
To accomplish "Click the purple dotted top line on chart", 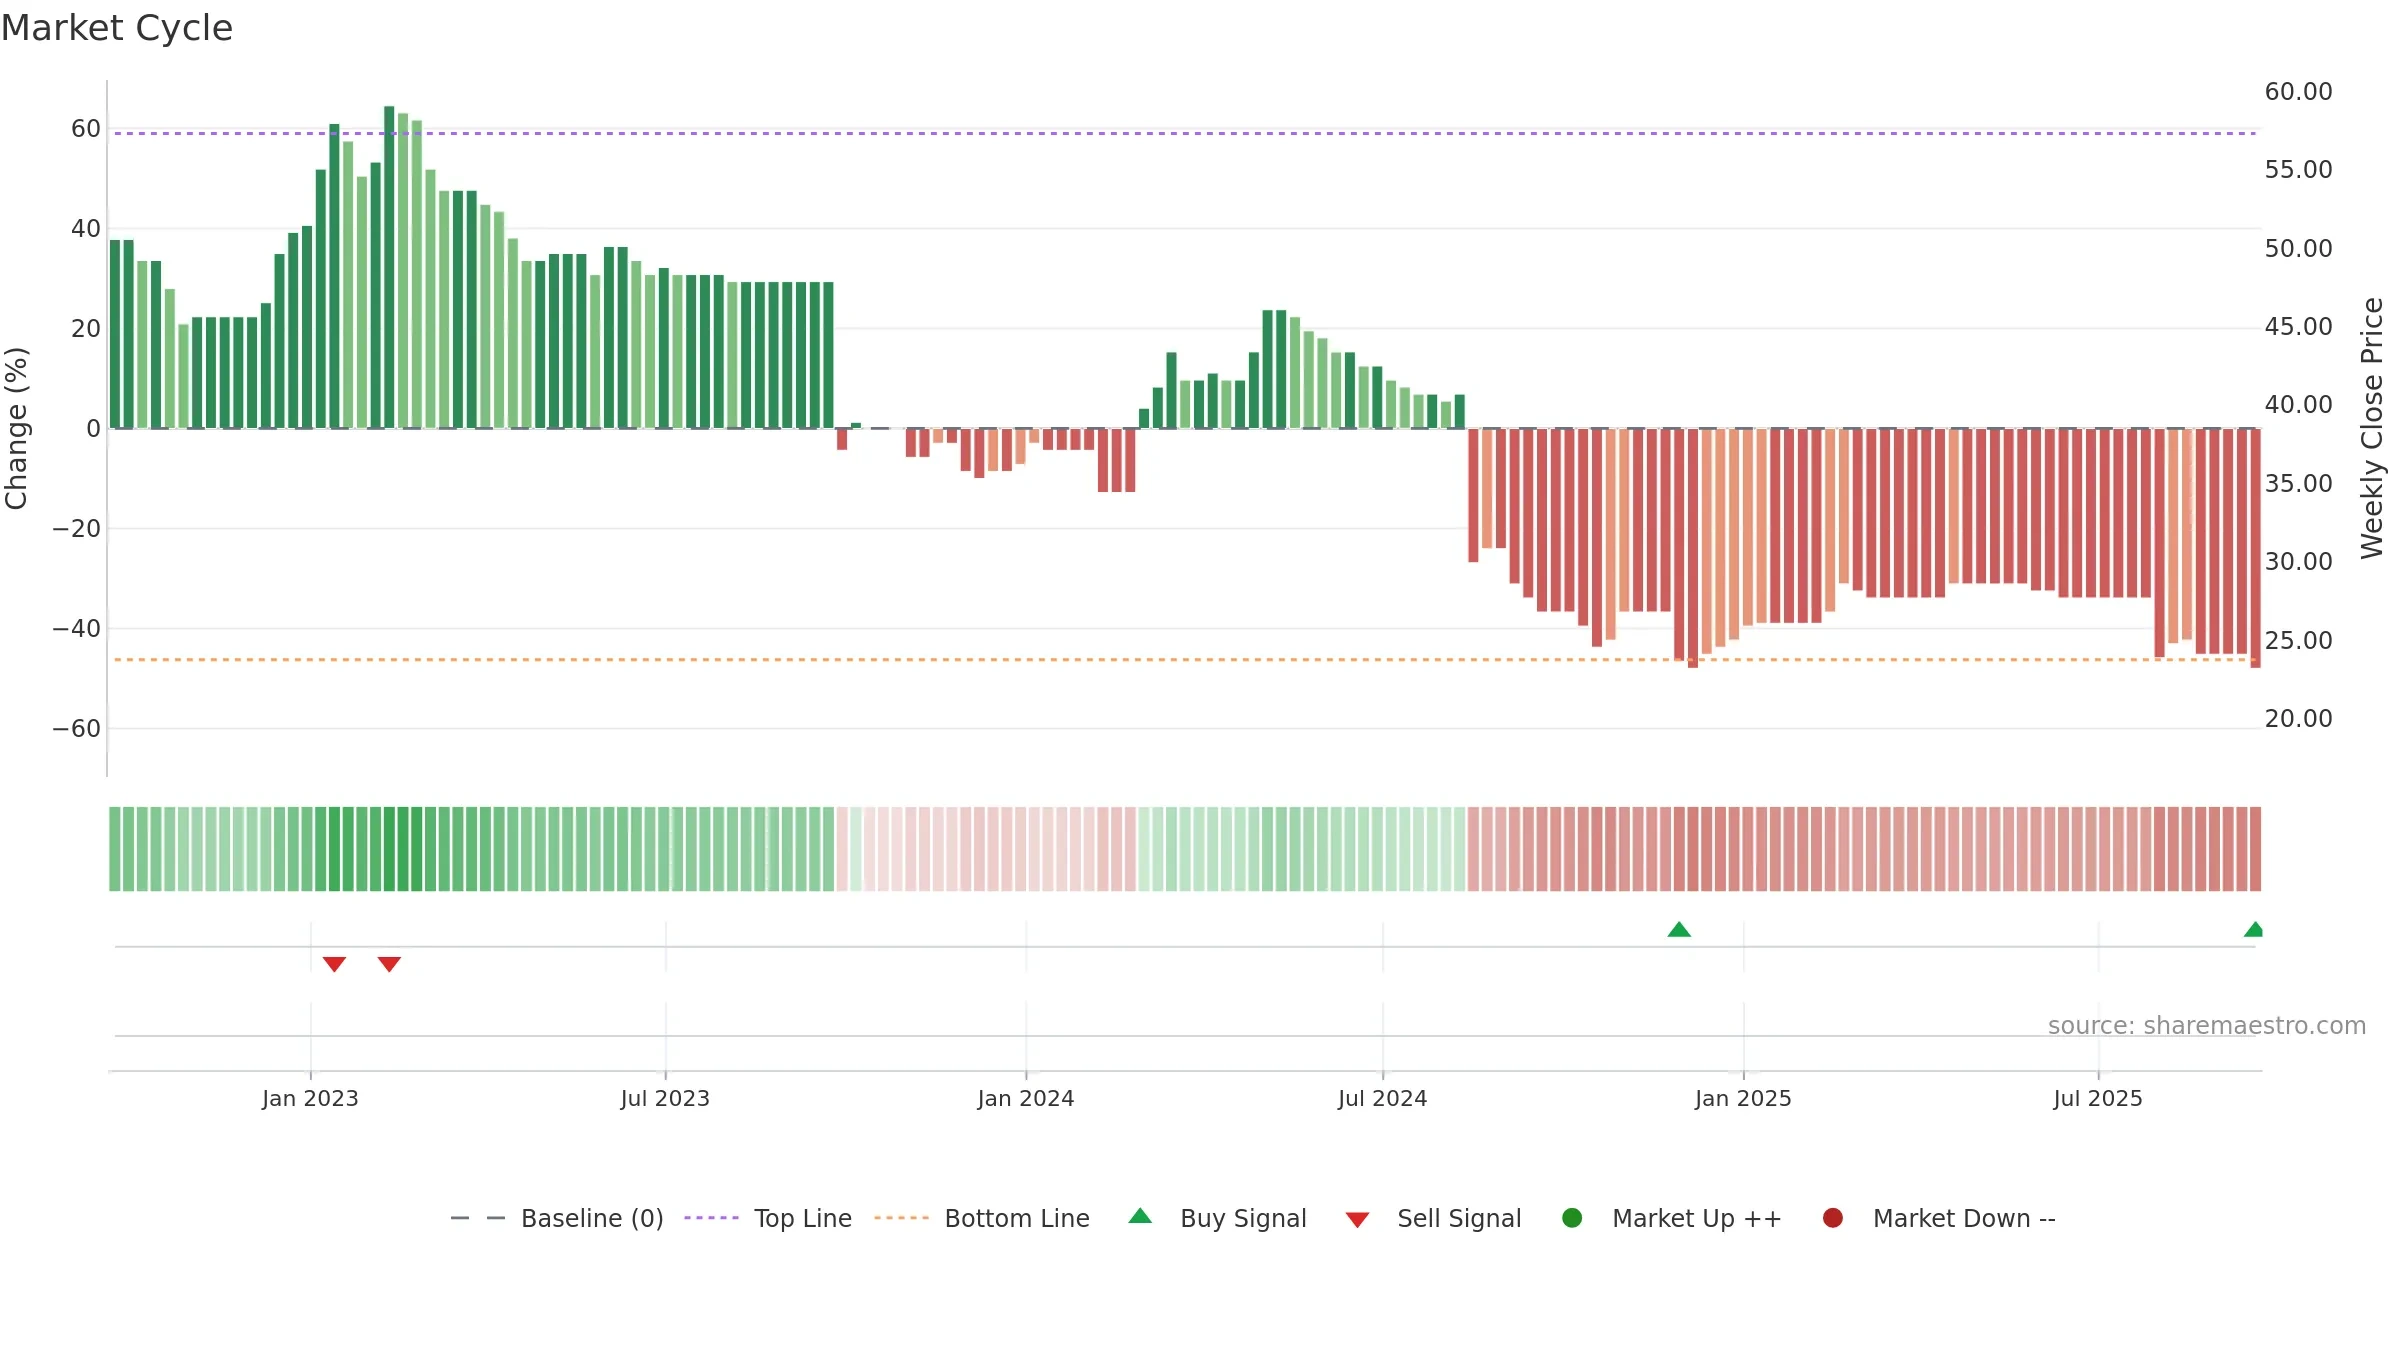I will [1185, 133].
